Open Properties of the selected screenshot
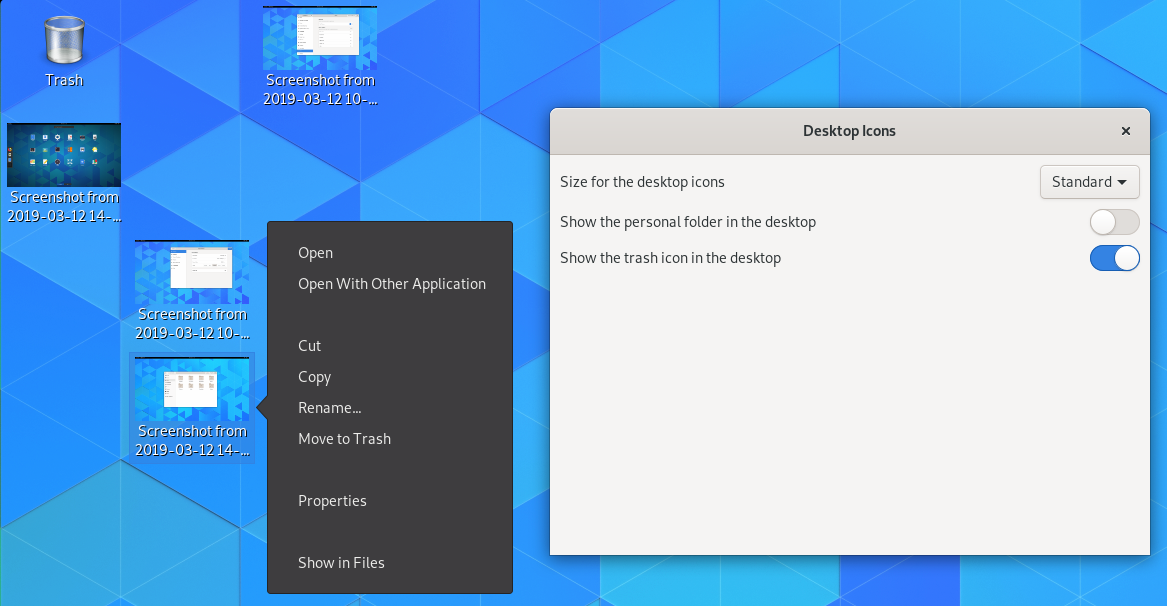This screenshot has height=606, width=1167. pos(332,501)
